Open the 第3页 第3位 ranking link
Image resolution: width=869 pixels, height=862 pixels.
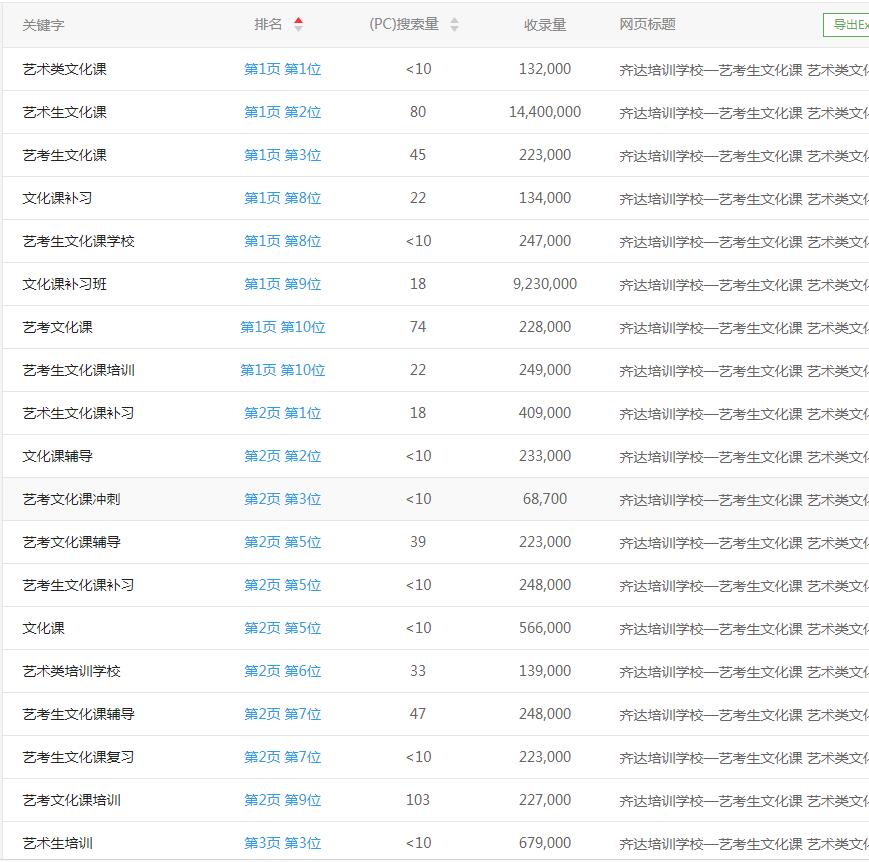click(283, 843)
